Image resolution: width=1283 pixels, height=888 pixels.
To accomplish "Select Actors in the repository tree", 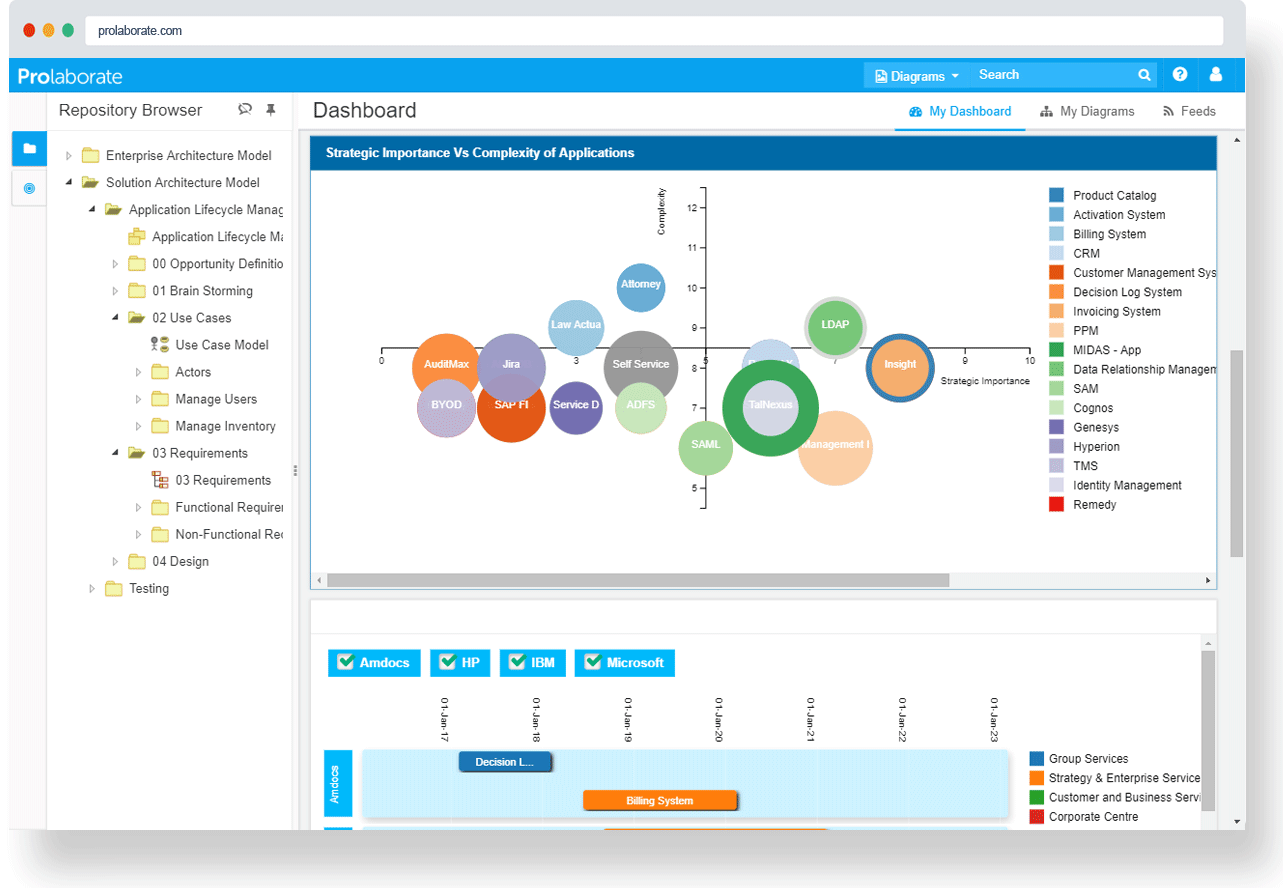I will pyautogui.click(x=193, y=372).
